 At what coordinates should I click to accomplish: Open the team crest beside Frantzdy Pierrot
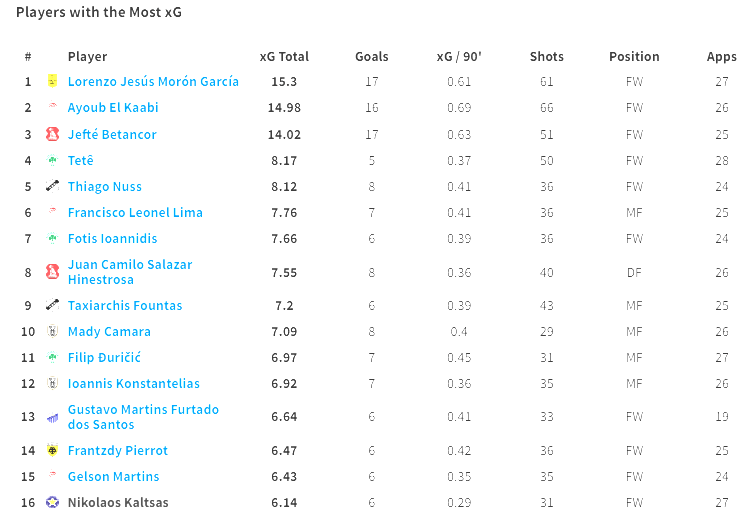pos(52,450)
